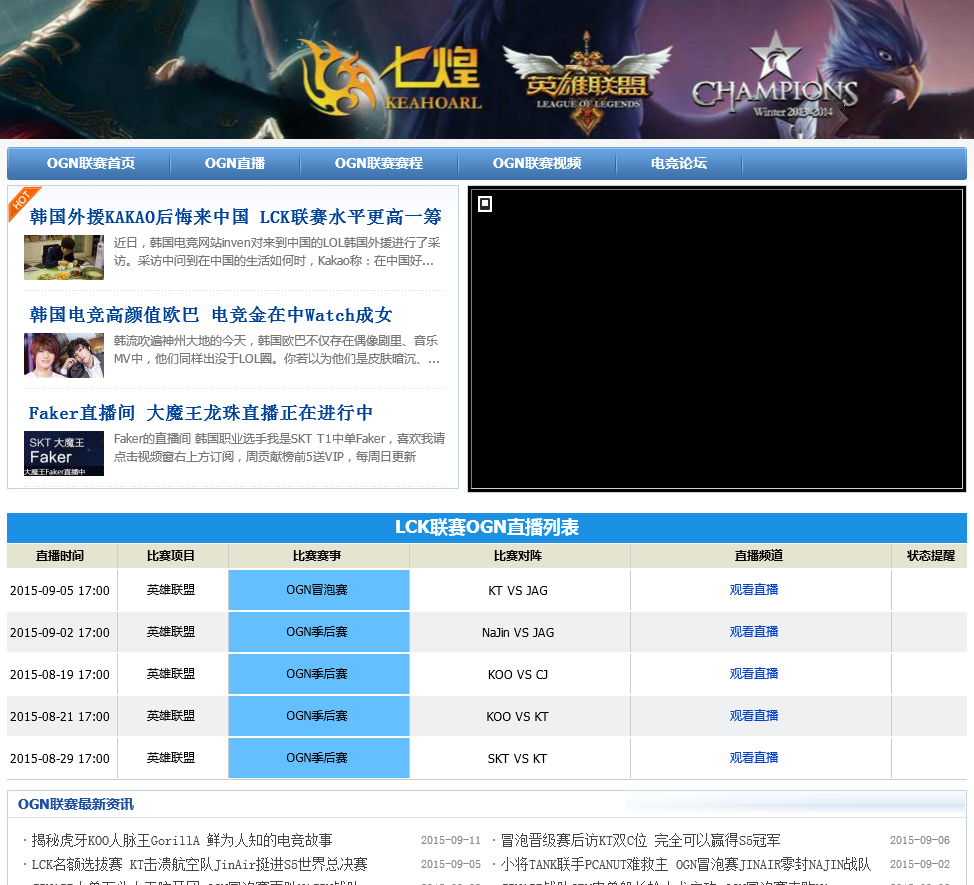Image resolution: width=974 pixels, height=885 pixels.
Task: Click the small square icon in video player
Action: pyautogui.click(x=485, y=204)
